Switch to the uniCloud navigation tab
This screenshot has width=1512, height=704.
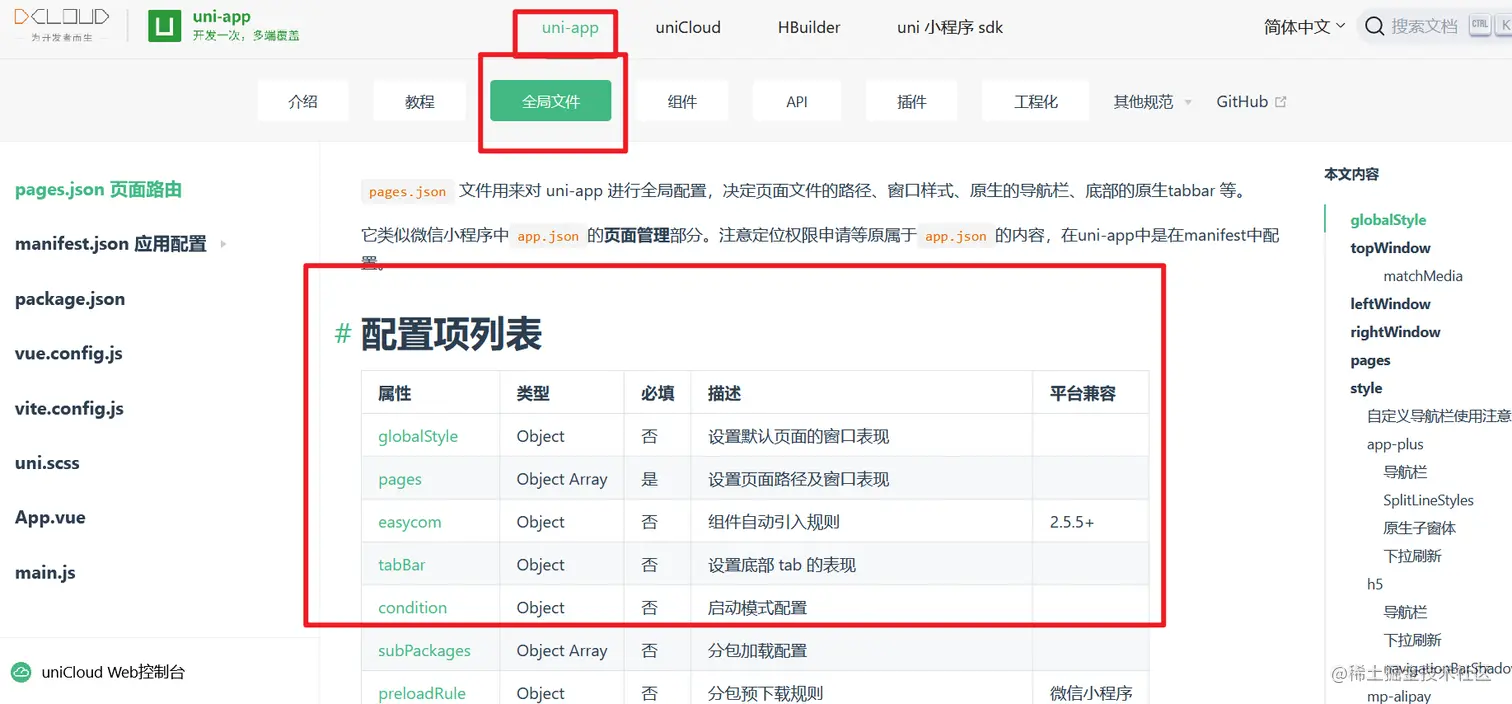click(688, 27)
